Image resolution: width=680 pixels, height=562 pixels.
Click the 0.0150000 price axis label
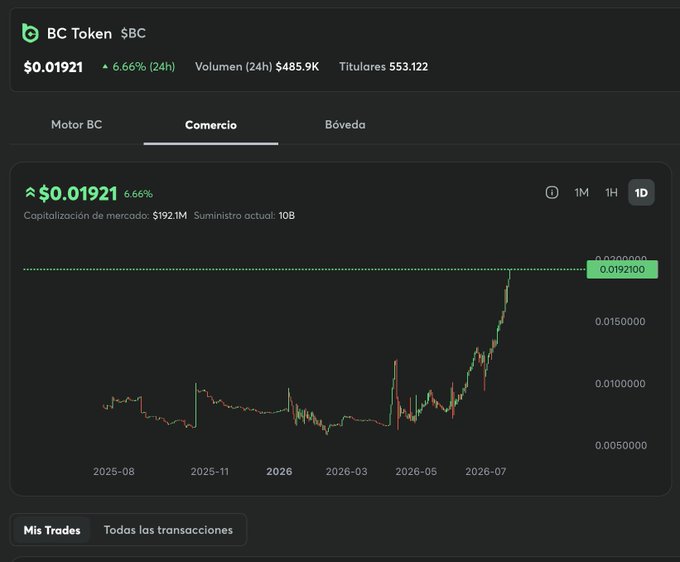620,322
